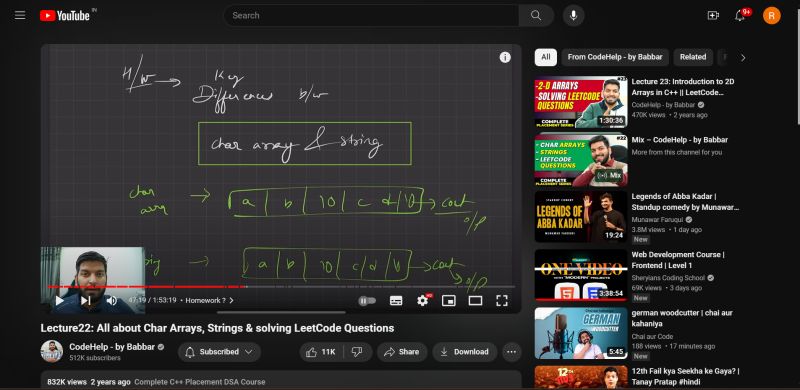Select From CodeHelp - by Babbar chip
Viewport: 800px width, 390px height.
point(615,57)
